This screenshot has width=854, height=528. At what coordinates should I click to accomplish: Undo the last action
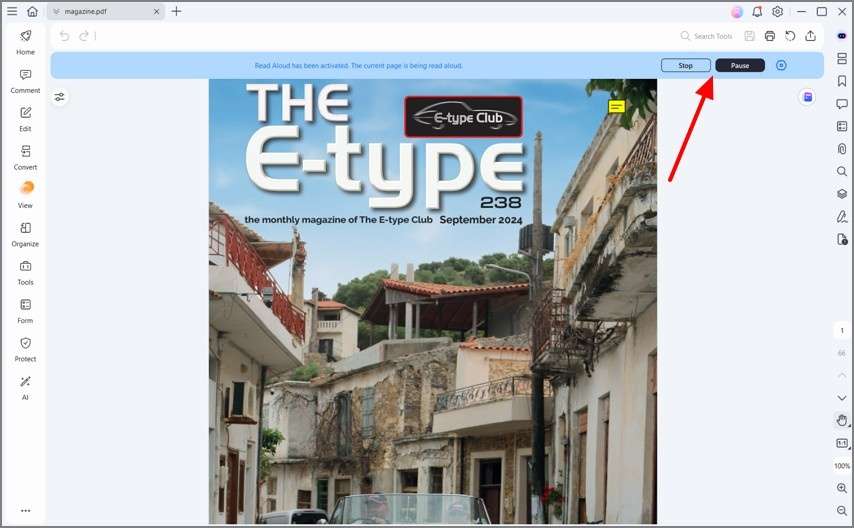click(64, 36)
